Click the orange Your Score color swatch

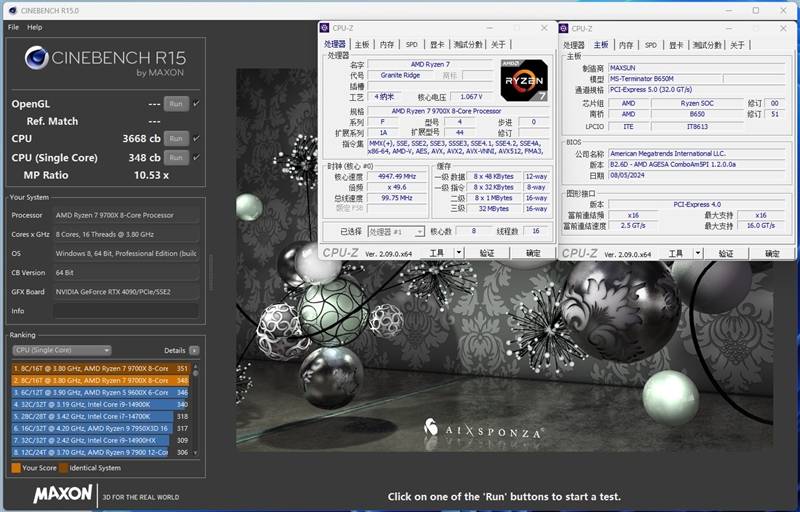coord(15,467)
